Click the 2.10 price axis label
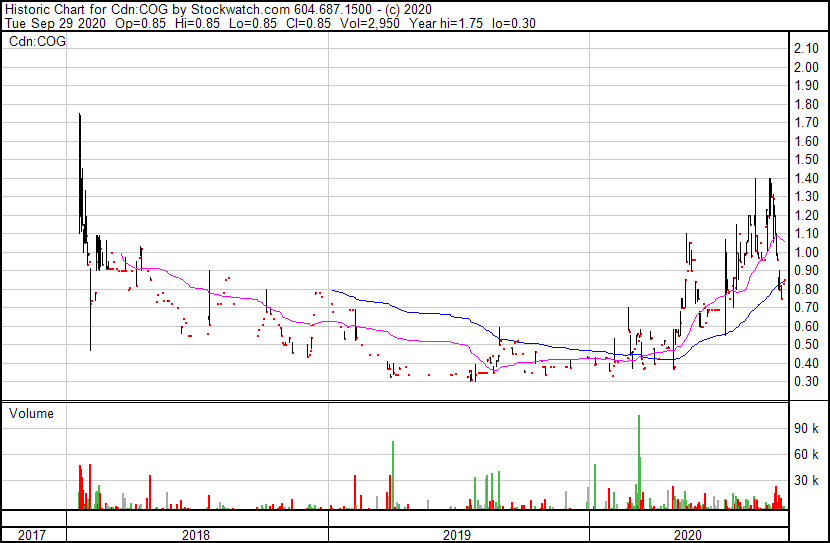The image size is (830, 543). [x=806, y=49]
